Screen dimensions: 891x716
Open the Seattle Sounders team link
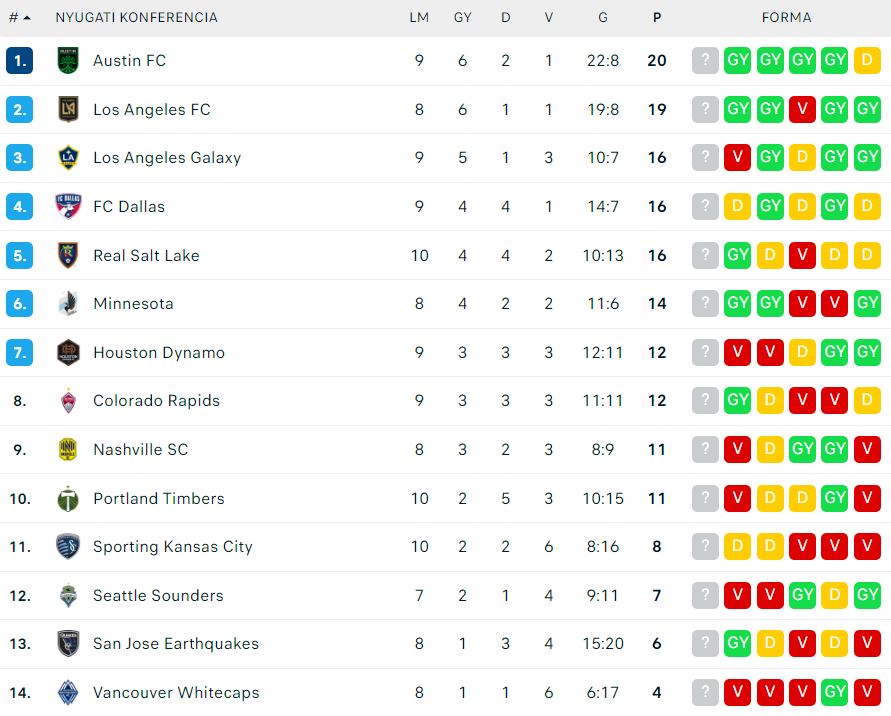(x=158, y=596)
